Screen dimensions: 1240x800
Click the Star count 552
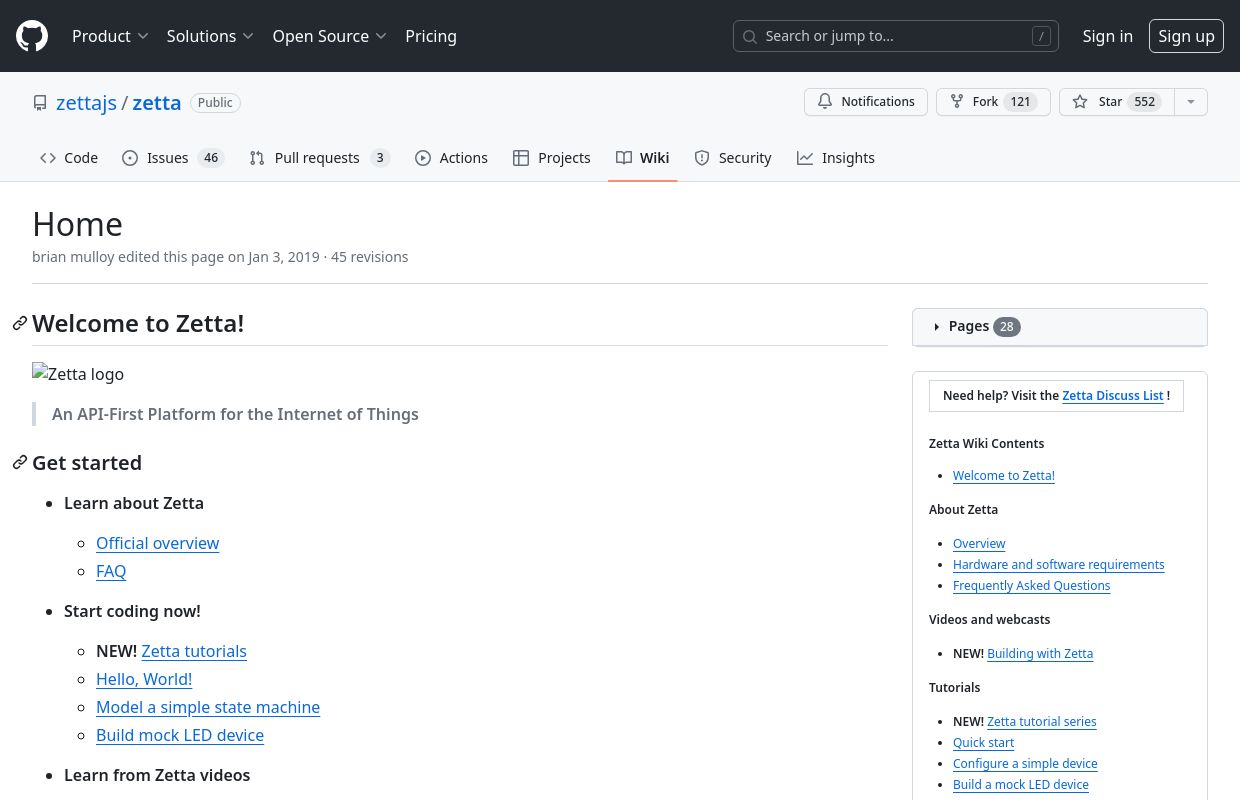tap(1145, 102)
